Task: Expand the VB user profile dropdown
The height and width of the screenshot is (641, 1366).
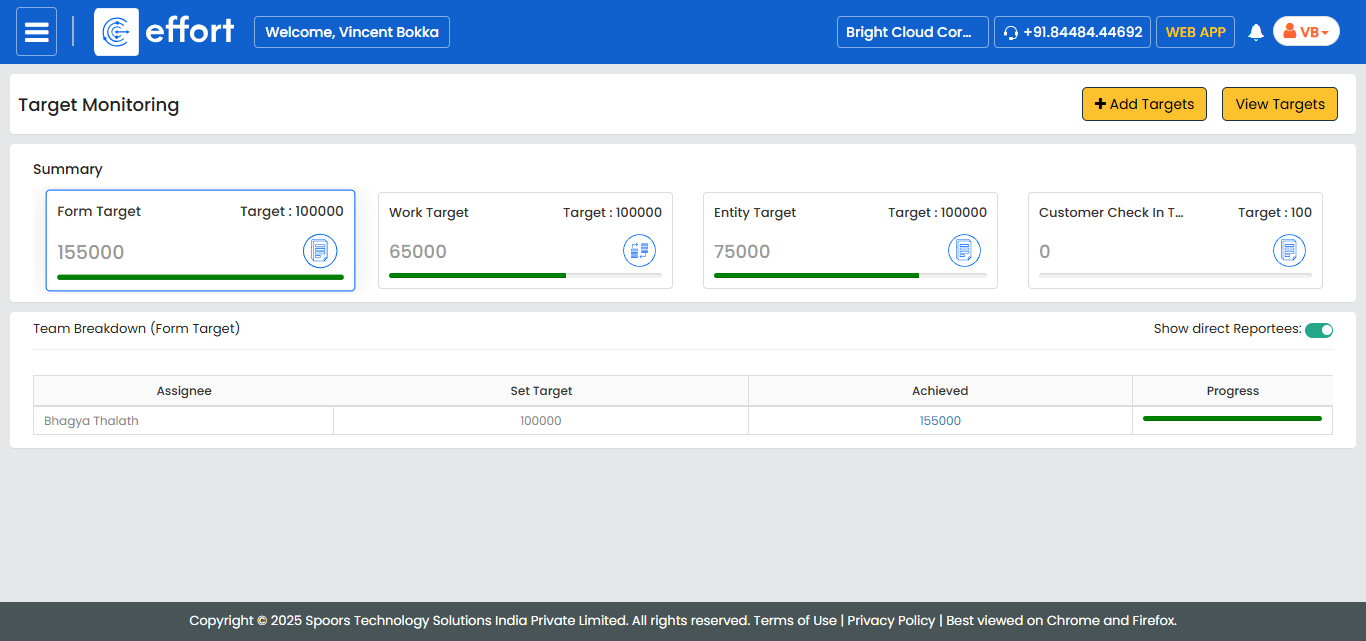Action: pos(1306,32)
